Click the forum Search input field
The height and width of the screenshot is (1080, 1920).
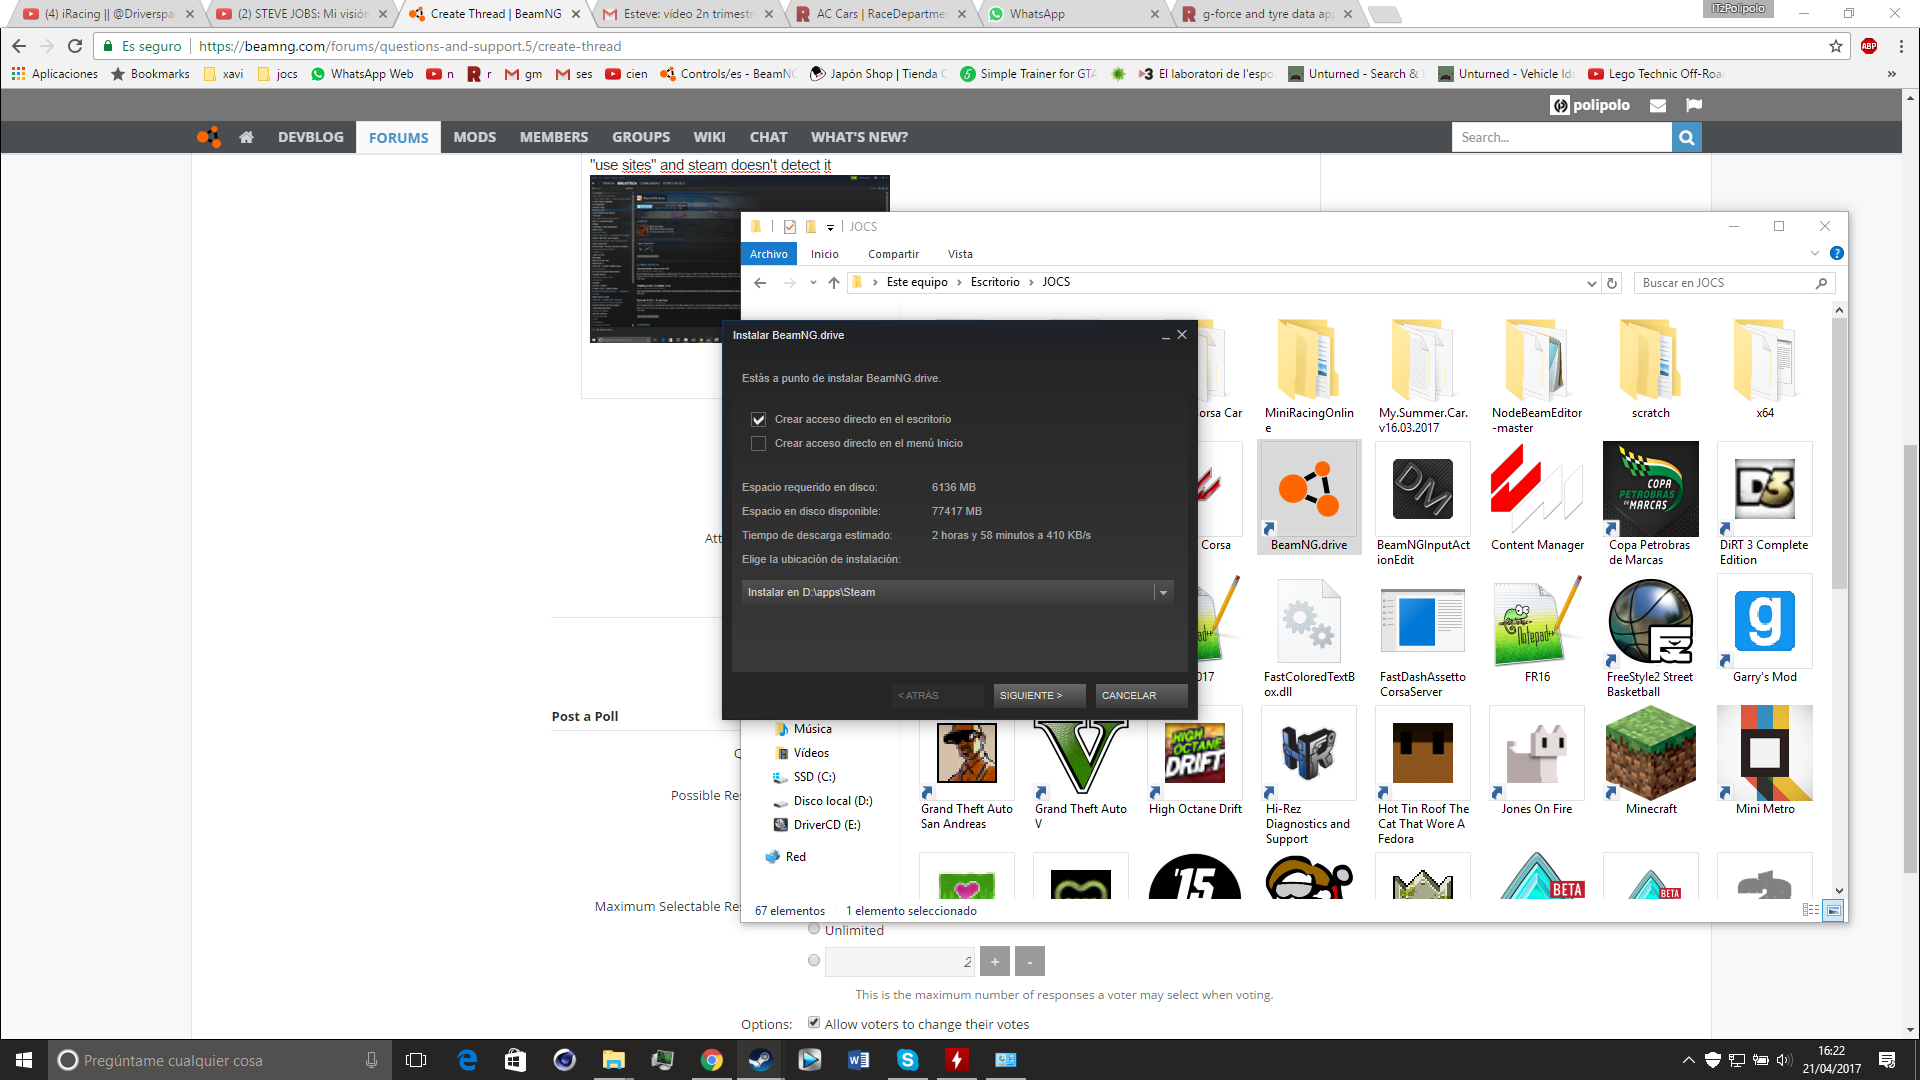coord(1562,138)
